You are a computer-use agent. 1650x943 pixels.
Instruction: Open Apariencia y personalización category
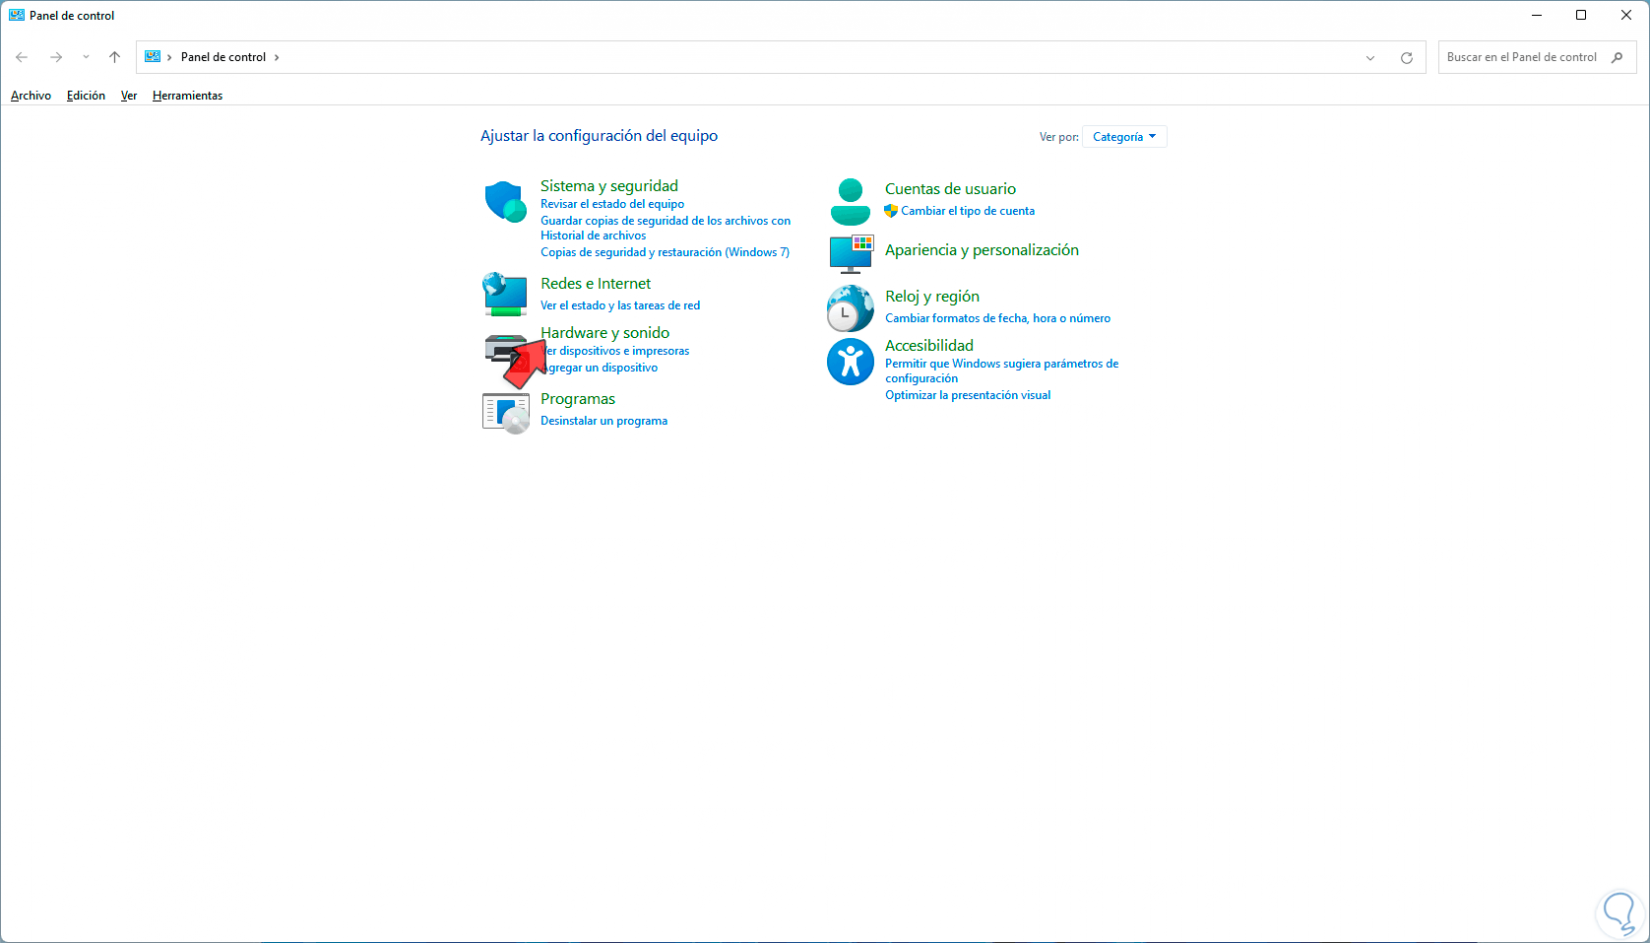pyautogui.click(x=982, y=250)
